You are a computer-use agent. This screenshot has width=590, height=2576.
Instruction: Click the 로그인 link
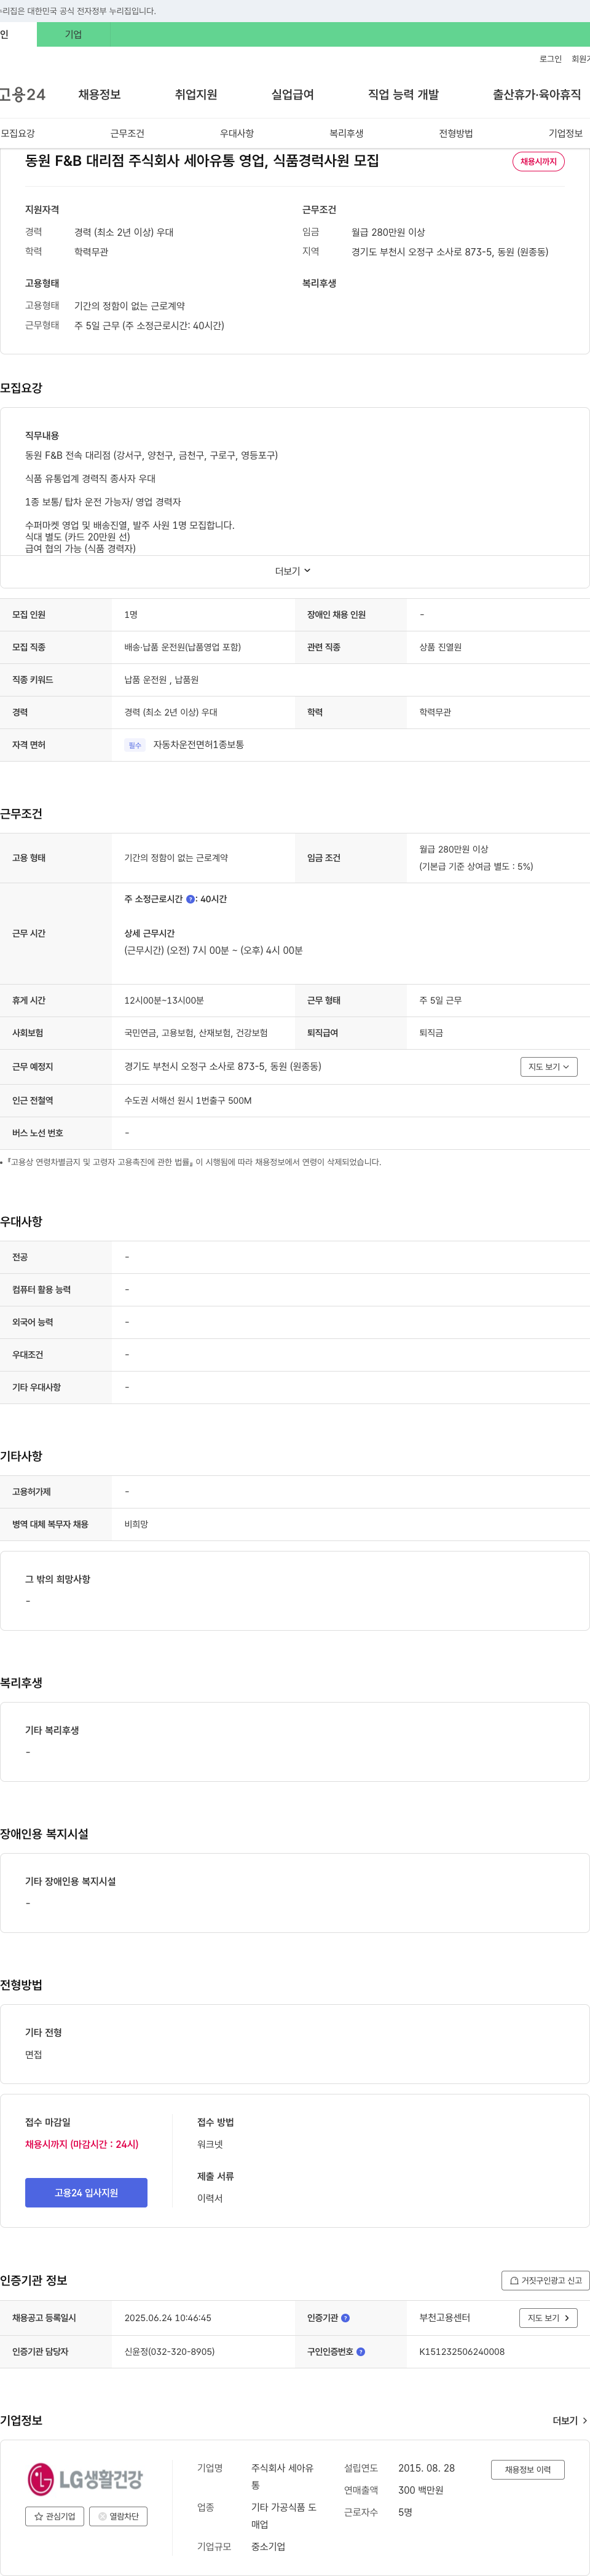point(550,59)
